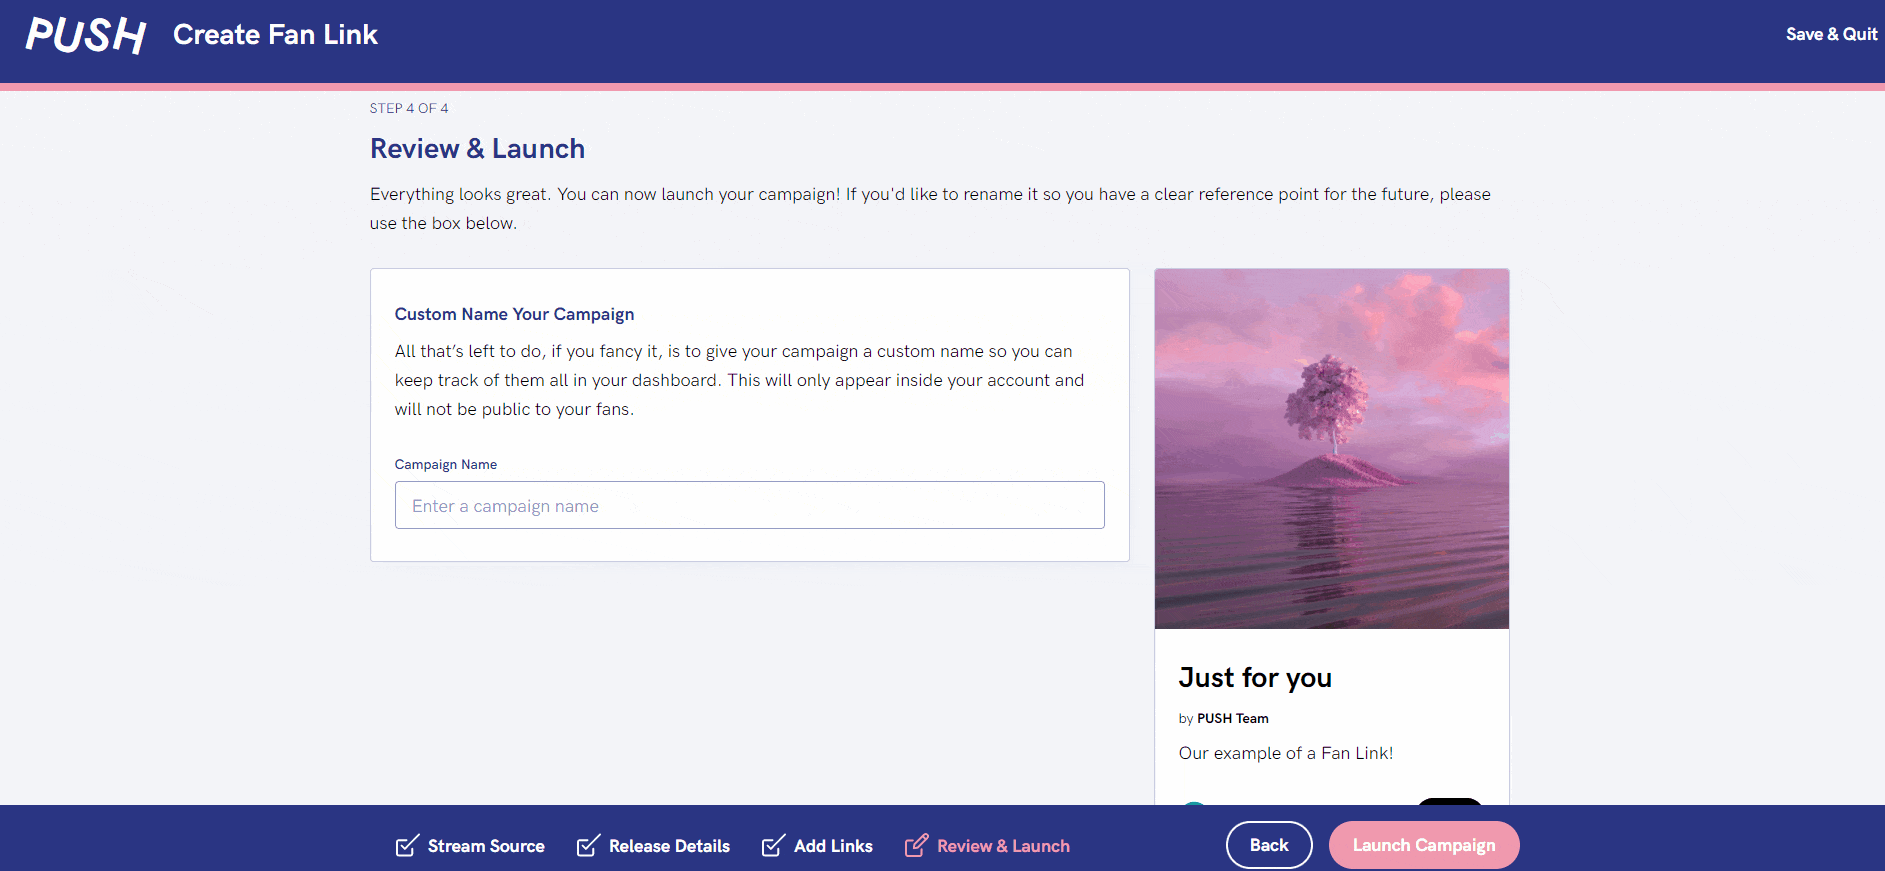Image resolution: width=1885 pixels, height=871 pixels.
Task: Click the 'Just for you' title
Action: [1255, 678]
